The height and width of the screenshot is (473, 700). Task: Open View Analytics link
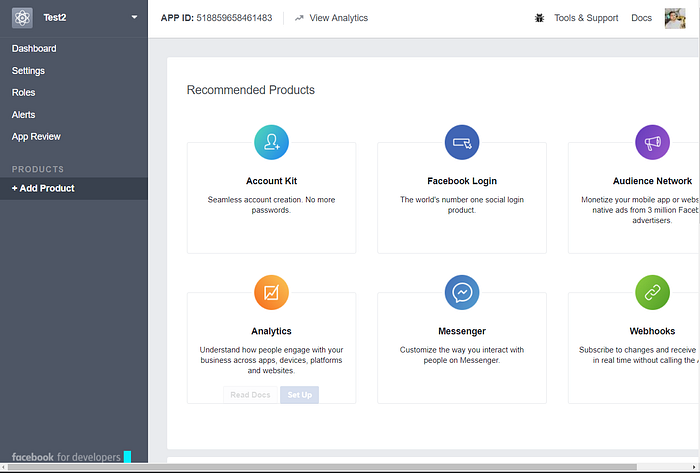pos(338,18)
